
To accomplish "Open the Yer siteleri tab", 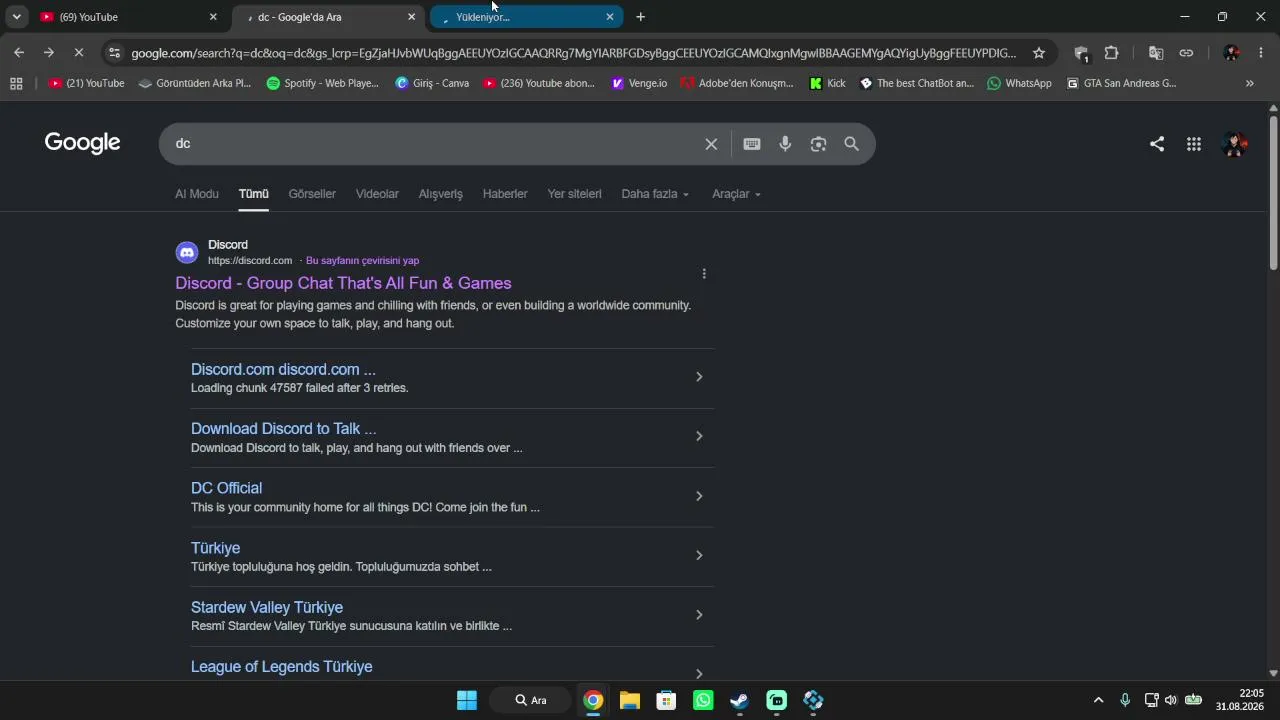I will pyautogui.click(x=575, y=194).
